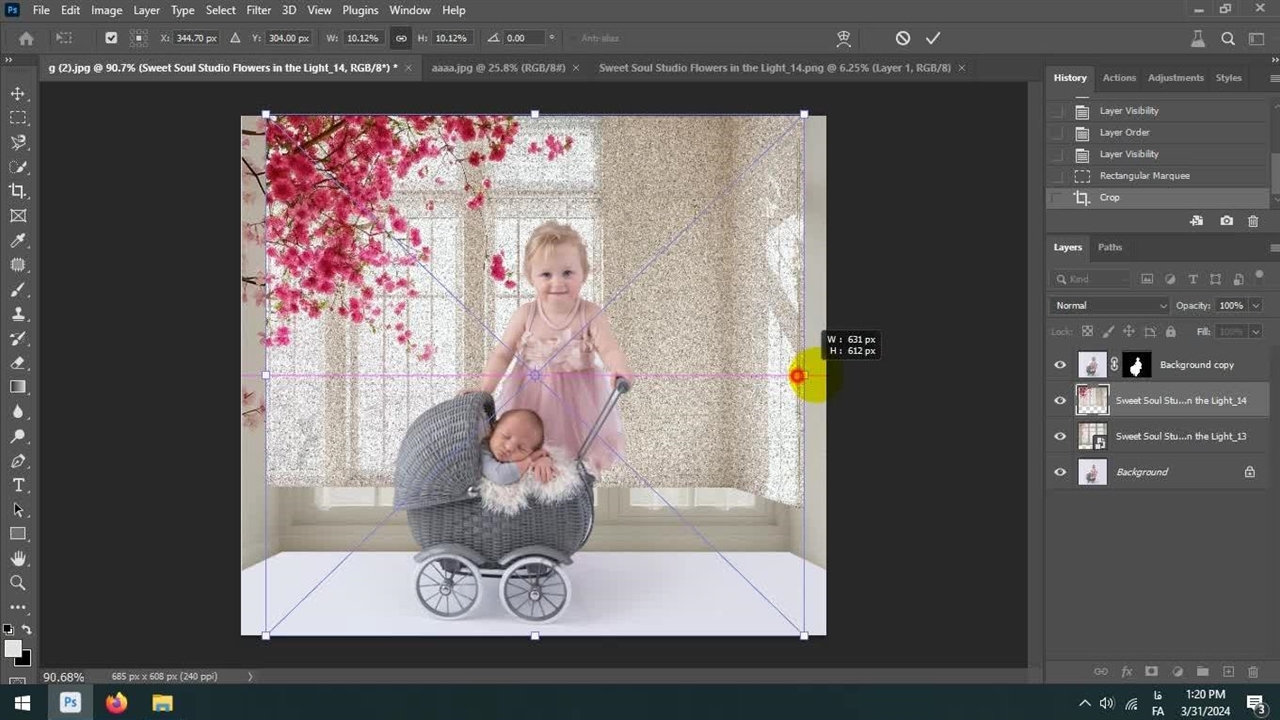Select the Zoom tool in the toolbar
Image resolution: width=1280 pixels, height=720 pixels.
[18, 582]
